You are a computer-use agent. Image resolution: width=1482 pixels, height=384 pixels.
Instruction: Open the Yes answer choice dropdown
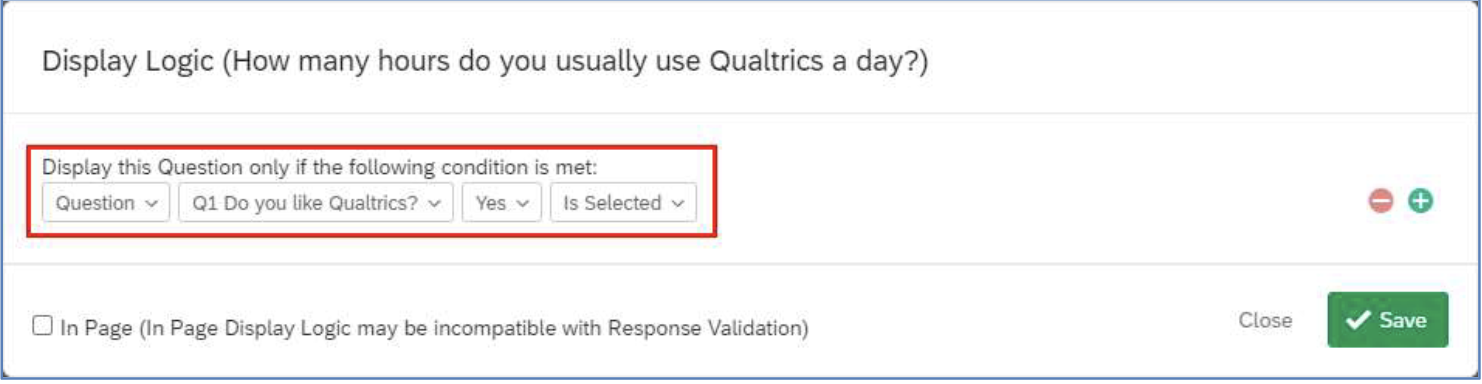(502, 202)
